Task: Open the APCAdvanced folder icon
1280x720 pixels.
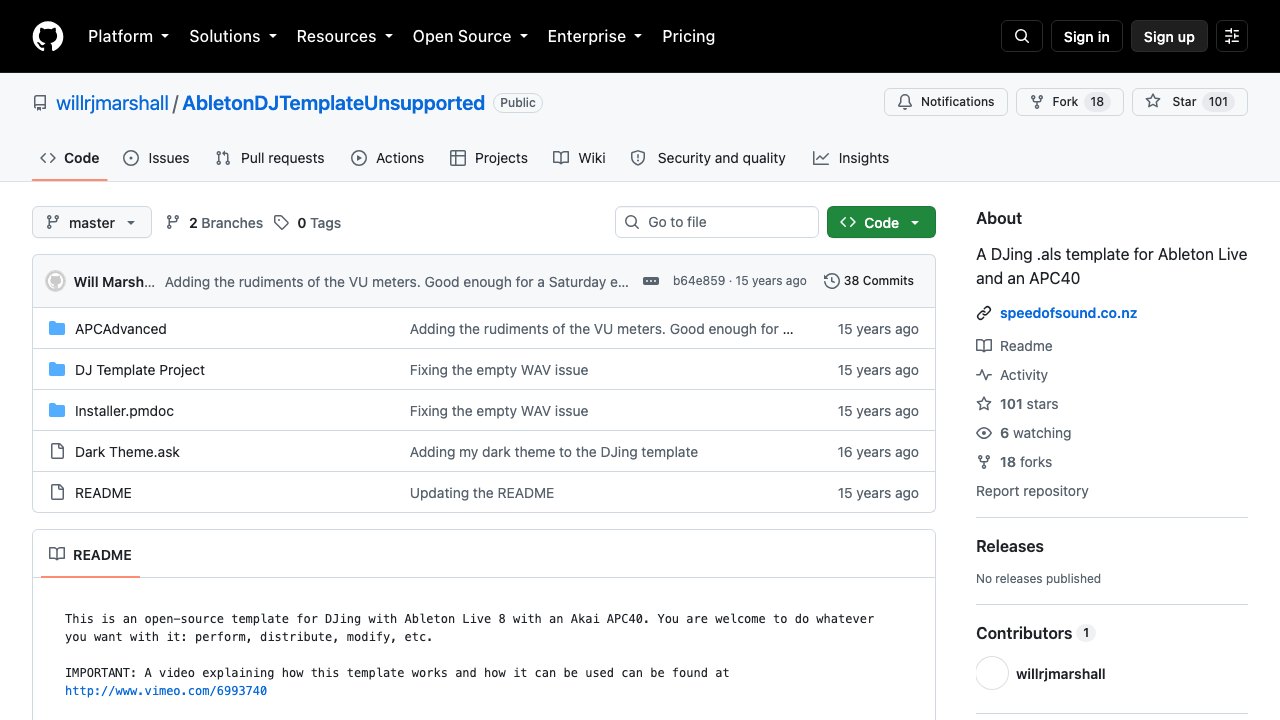Action: point(57,329)
